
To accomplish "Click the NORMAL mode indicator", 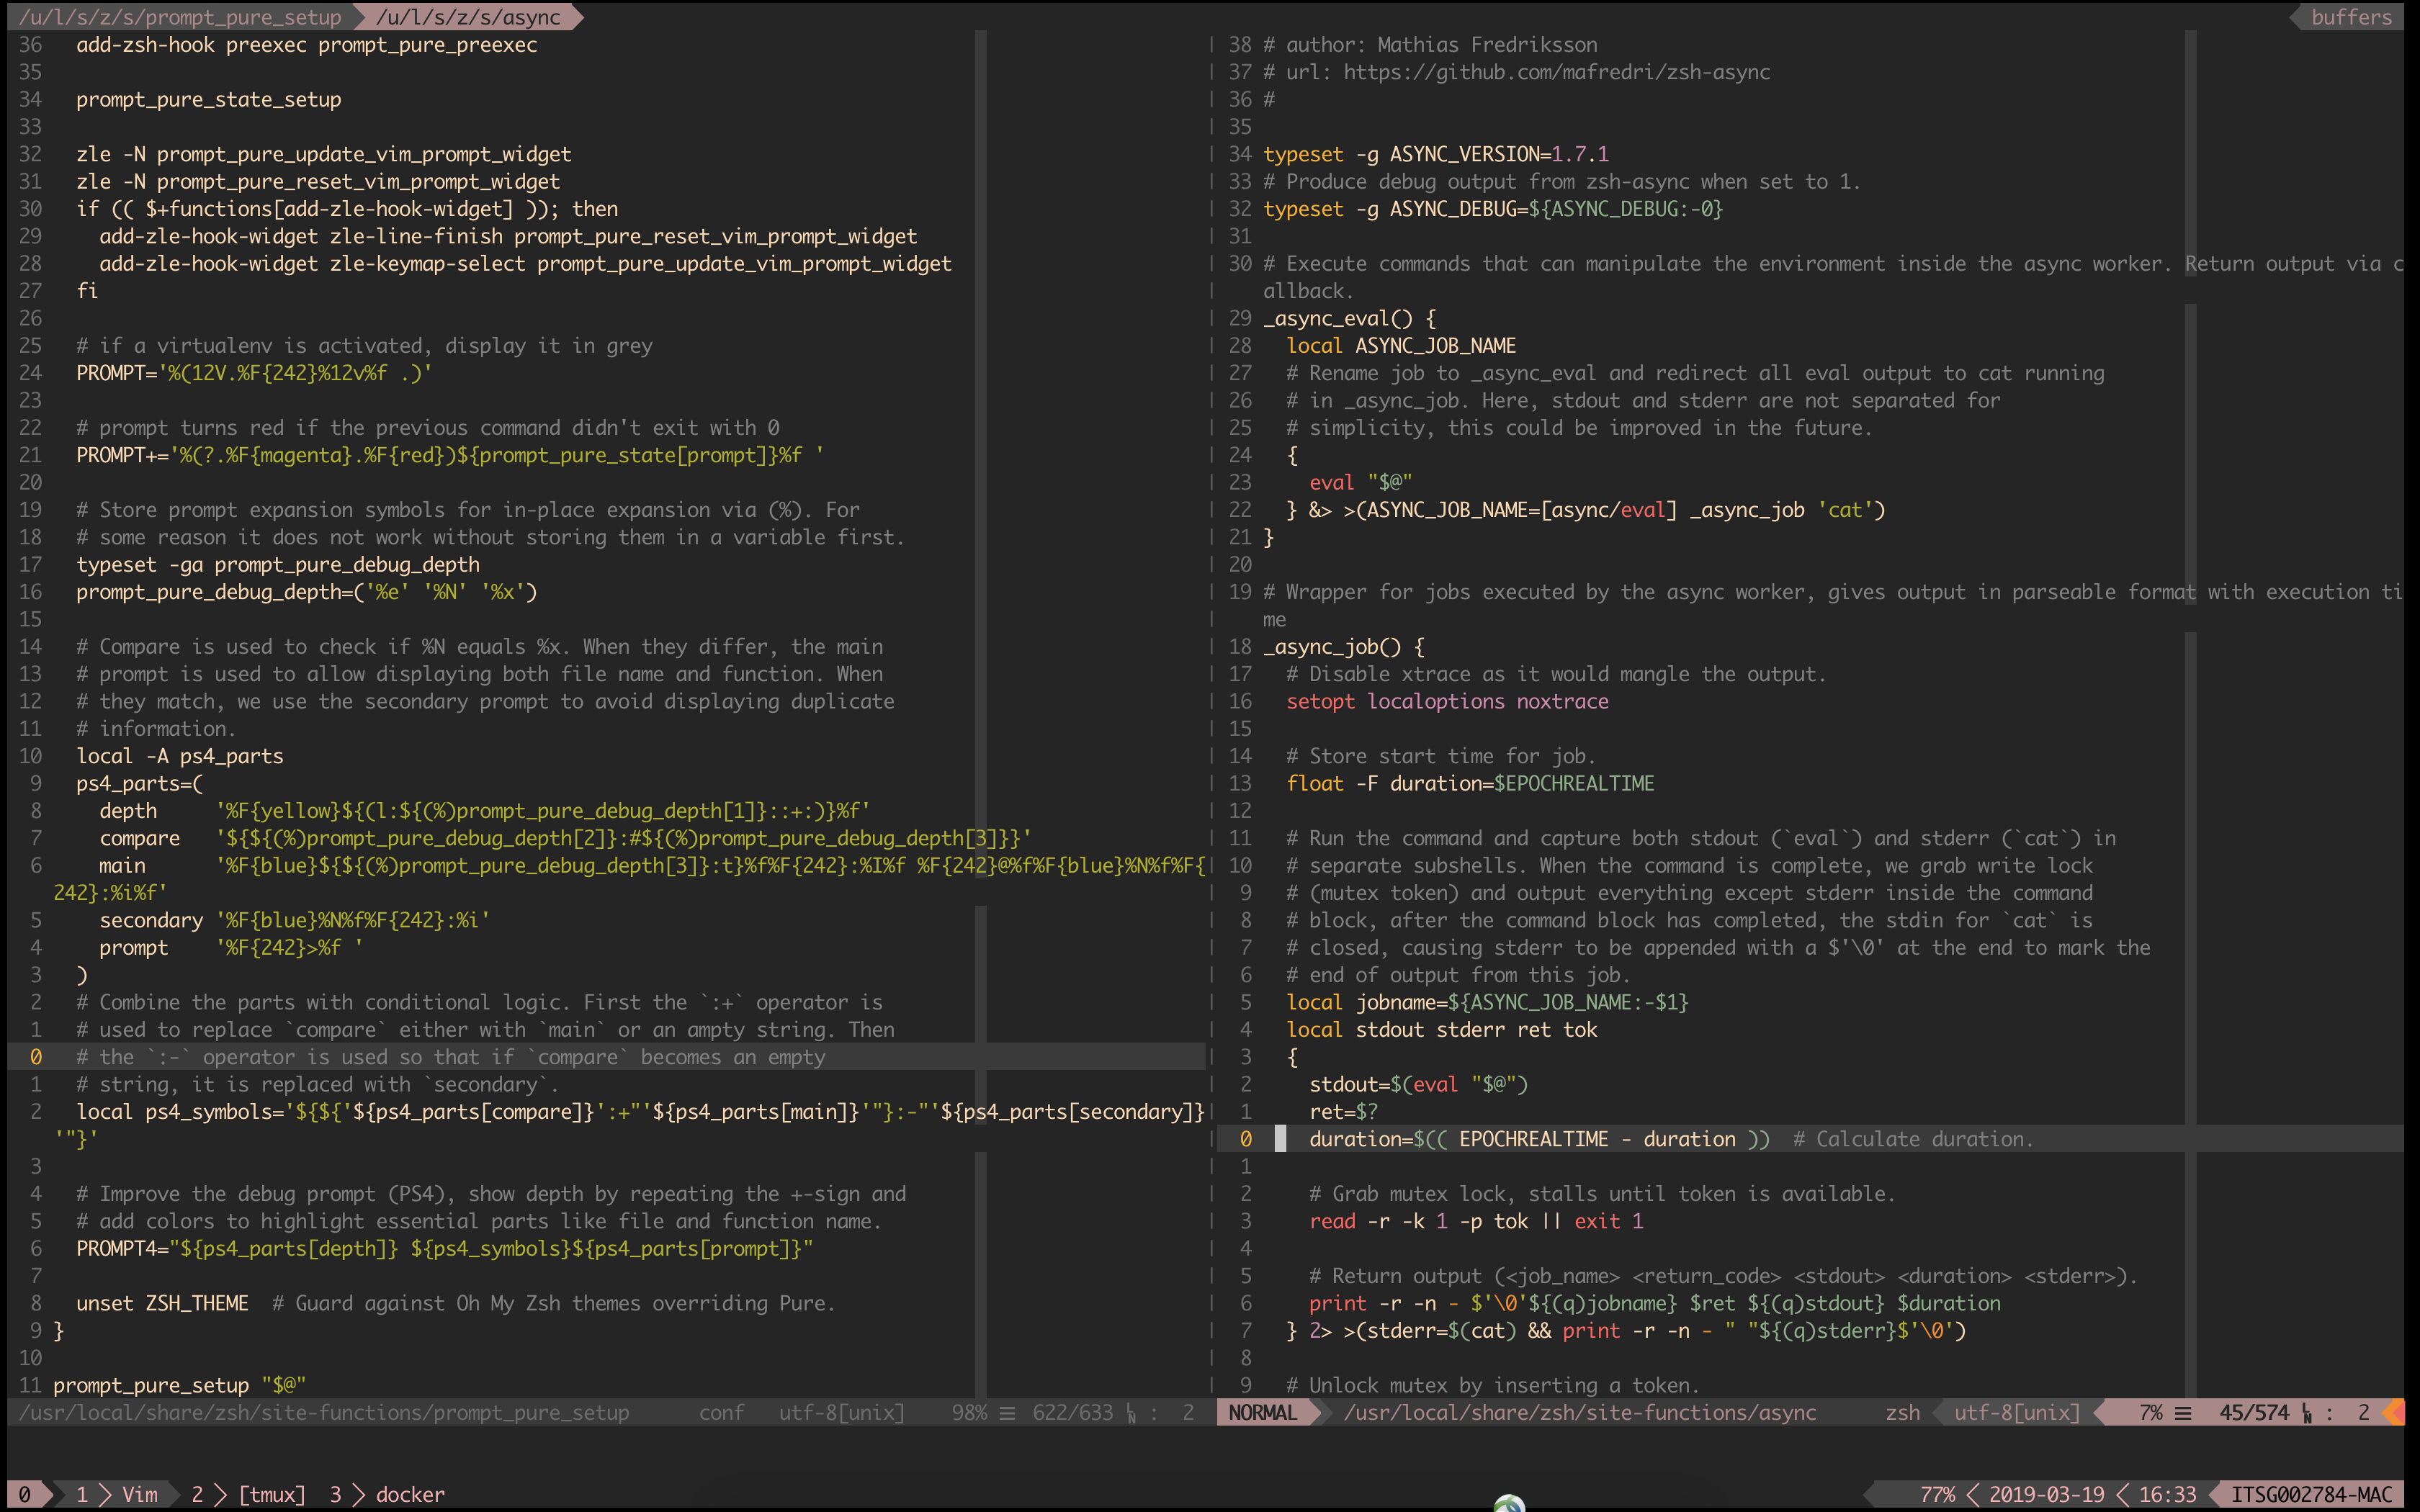I will click(1262, 1412).
